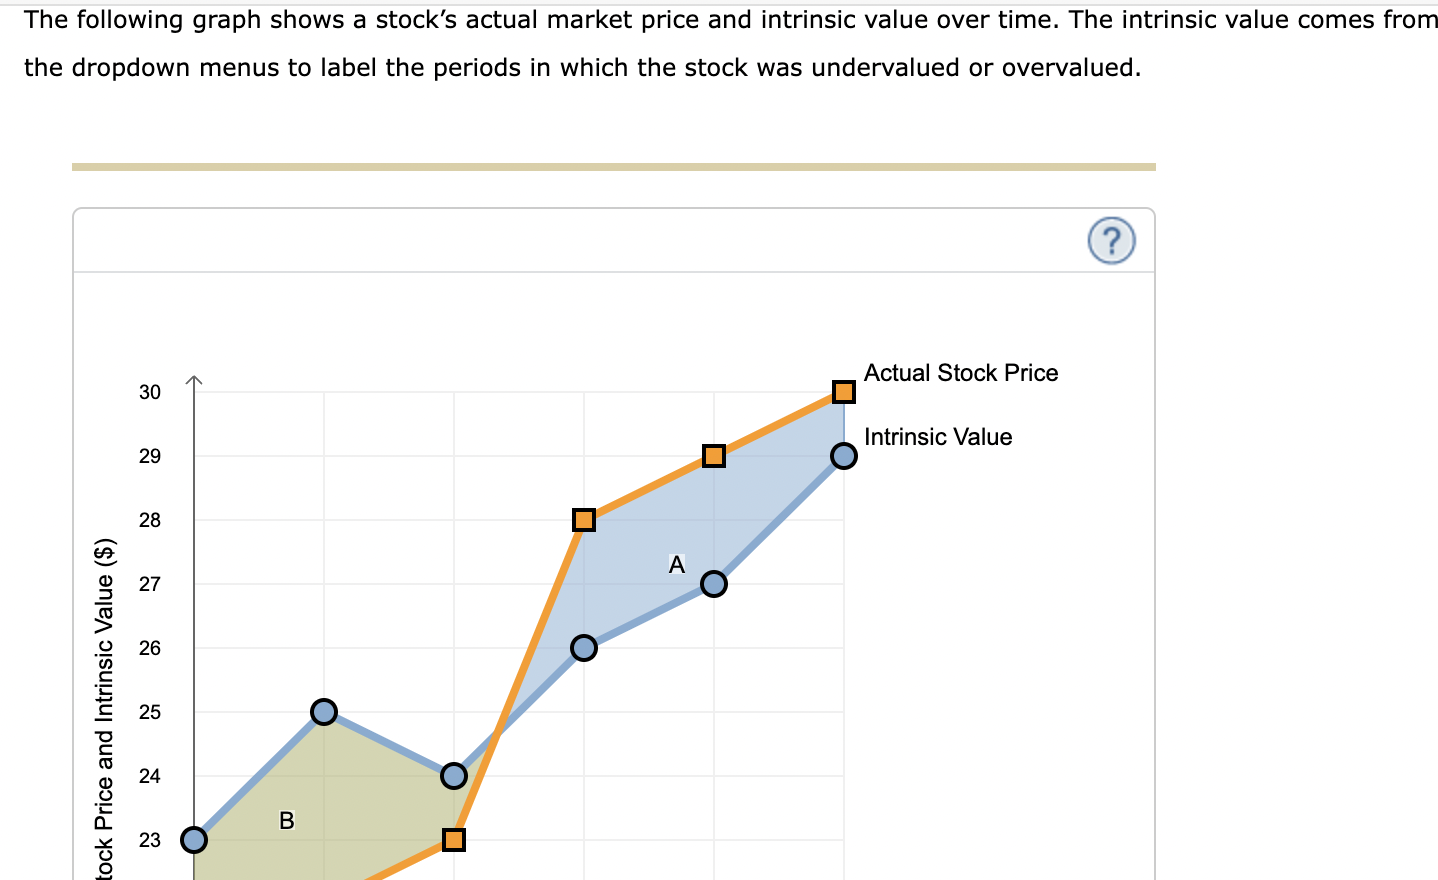Open the question mark help icon
The width and height of the screenshot is (1438, 880).
click(1111, 241)
